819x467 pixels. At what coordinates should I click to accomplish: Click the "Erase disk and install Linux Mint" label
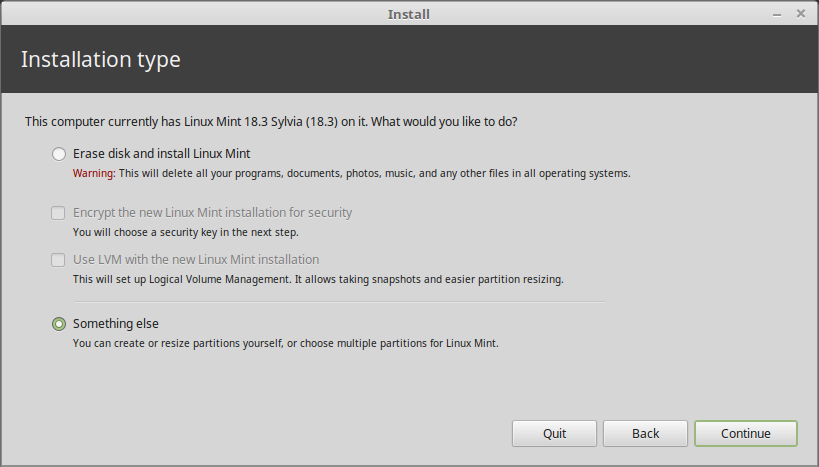(x=161, y=154)
